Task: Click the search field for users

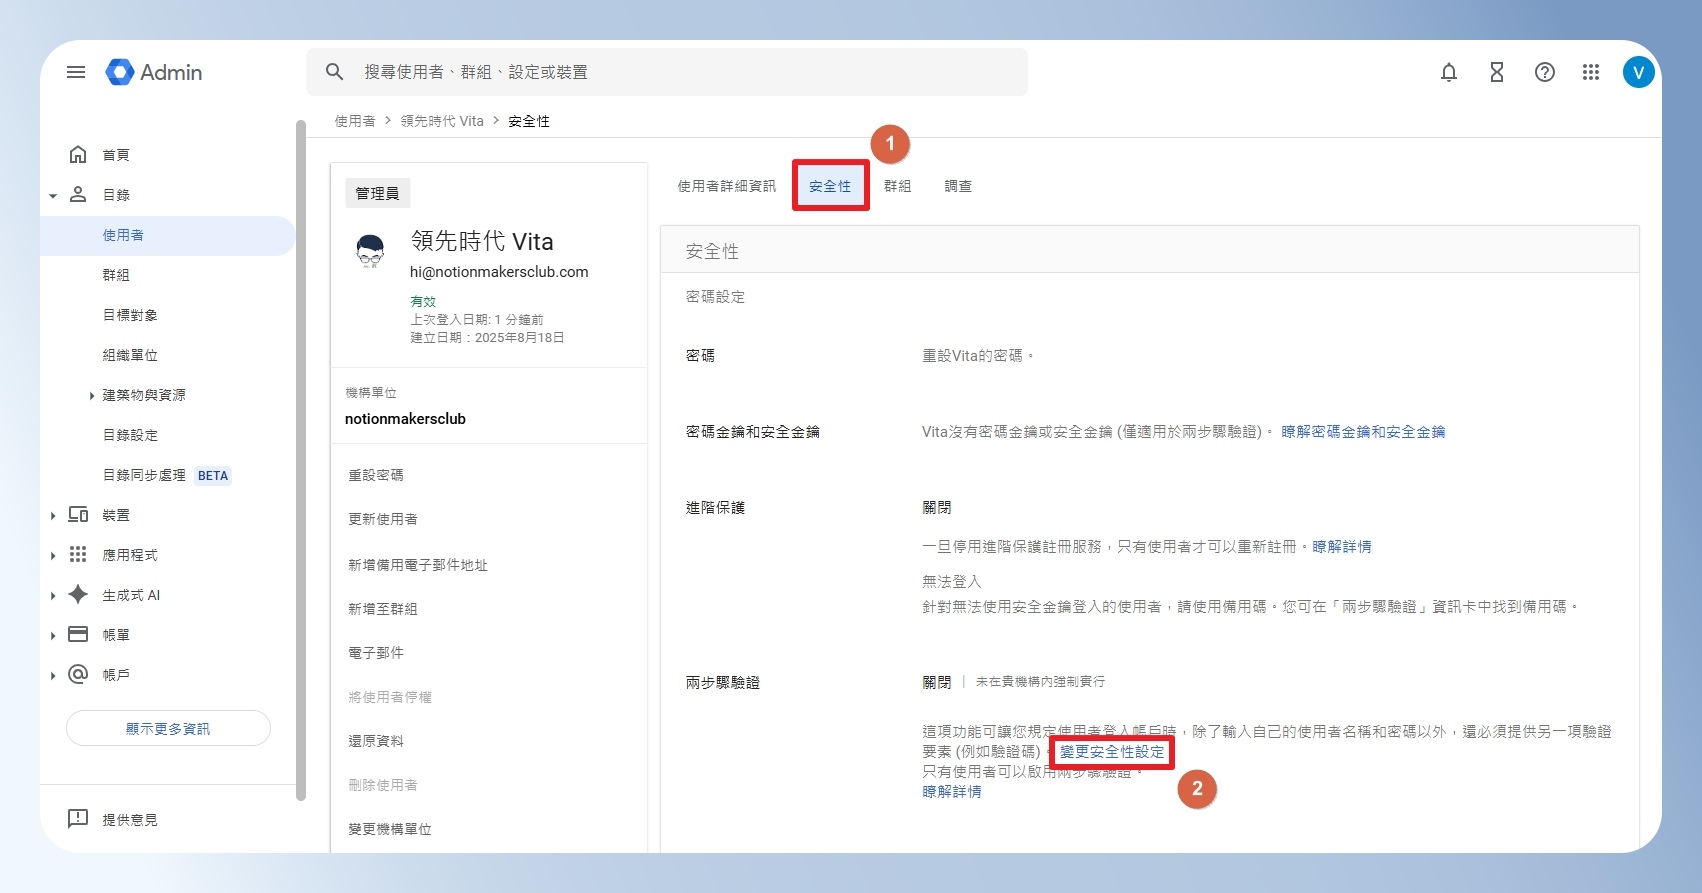Action: pyautogui.click(x=667, y=72)
